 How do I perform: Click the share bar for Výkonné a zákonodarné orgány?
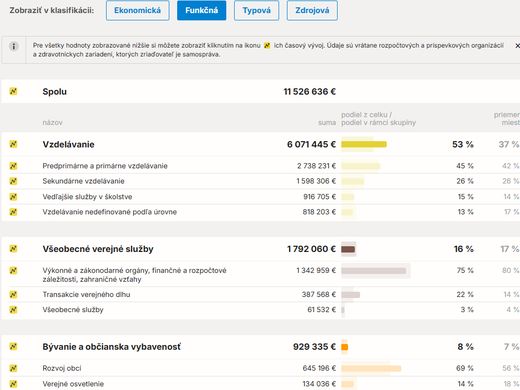coord(374,270)
